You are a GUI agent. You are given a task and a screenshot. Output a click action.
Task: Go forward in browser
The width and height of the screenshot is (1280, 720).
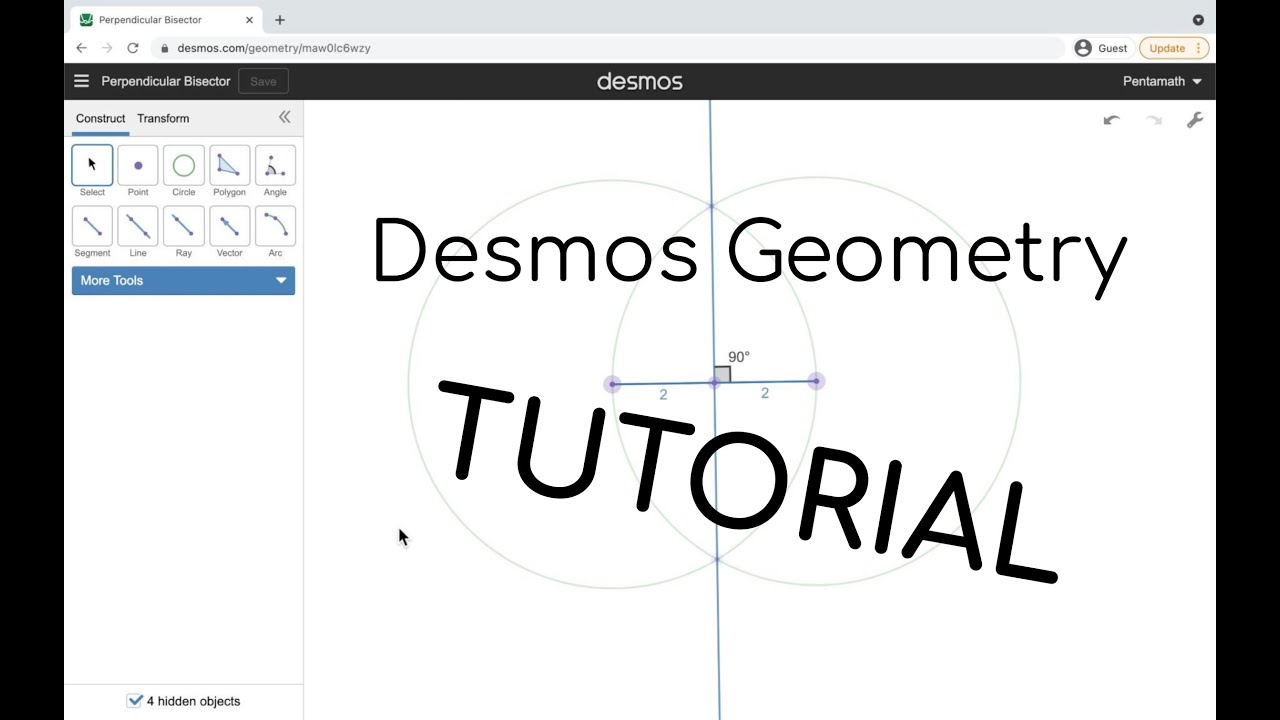click(107, 48)
